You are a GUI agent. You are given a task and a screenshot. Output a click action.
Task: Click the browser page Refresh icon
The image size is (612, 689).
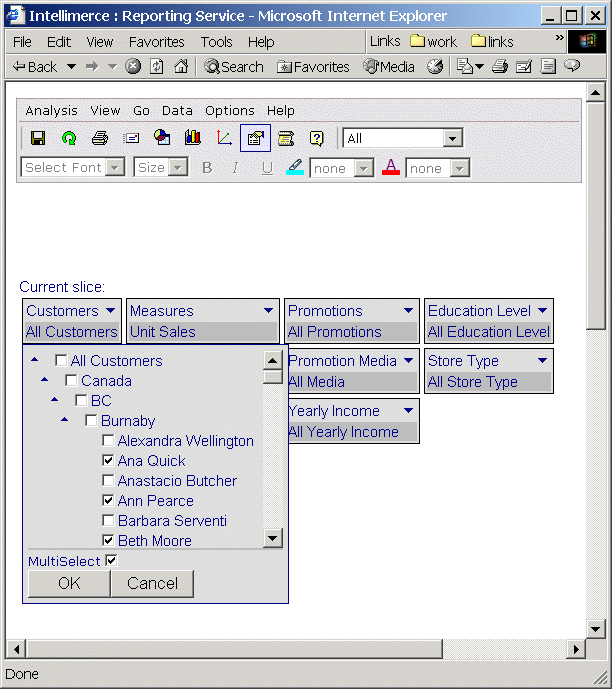click(x=157, y=67)
